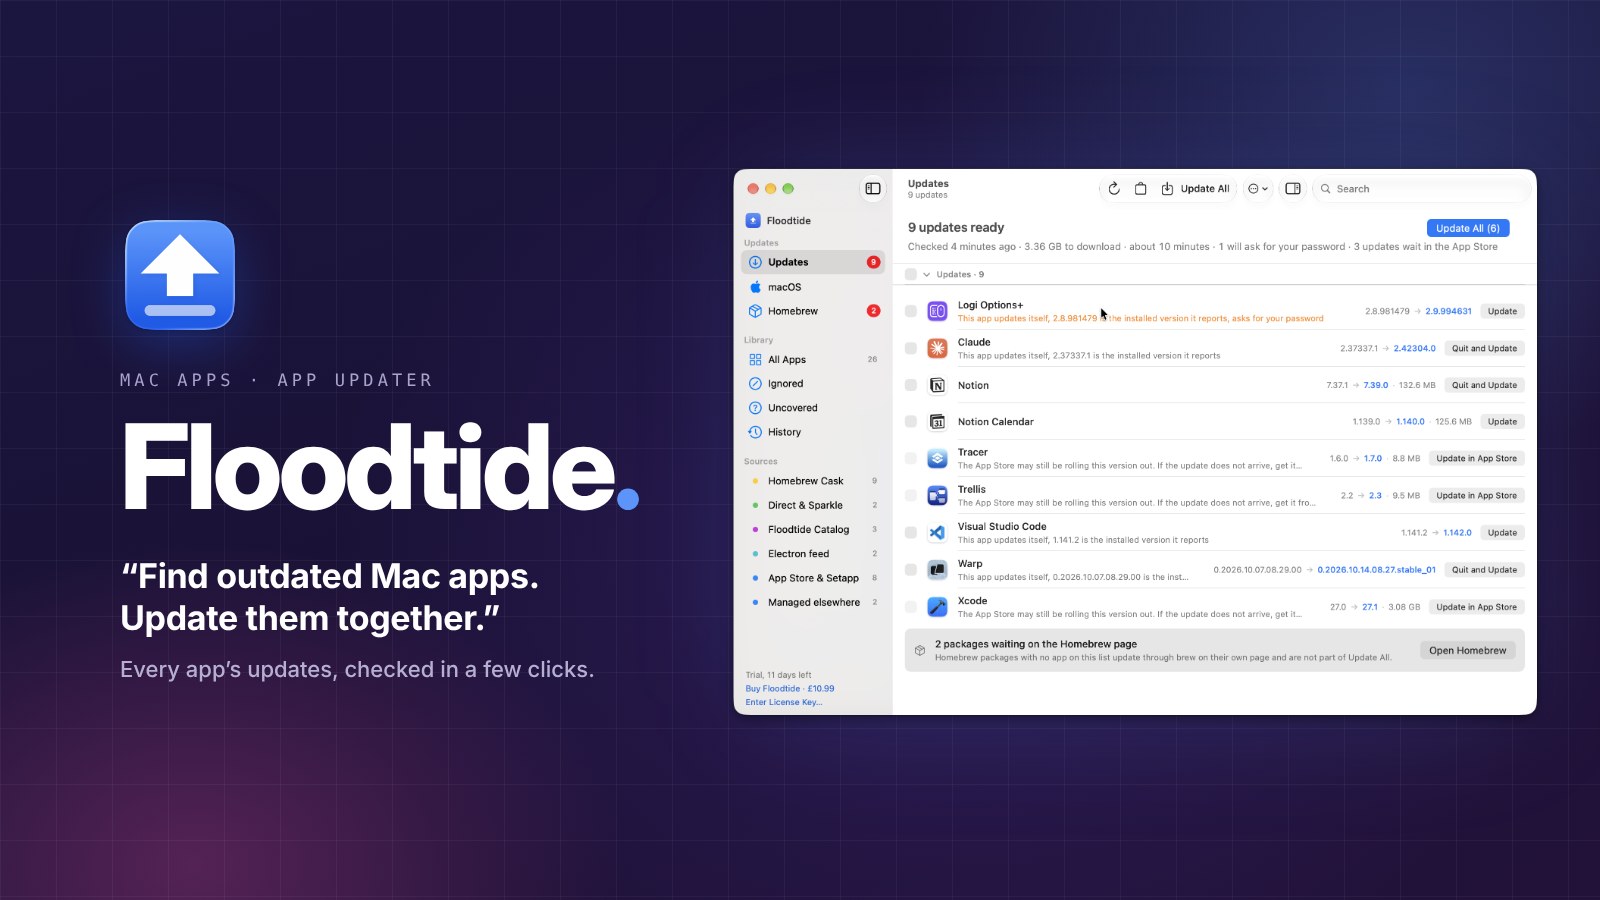Click the Visual Studio Code app icon
This screenshot has height=900, width=1600.
(937, 532)
